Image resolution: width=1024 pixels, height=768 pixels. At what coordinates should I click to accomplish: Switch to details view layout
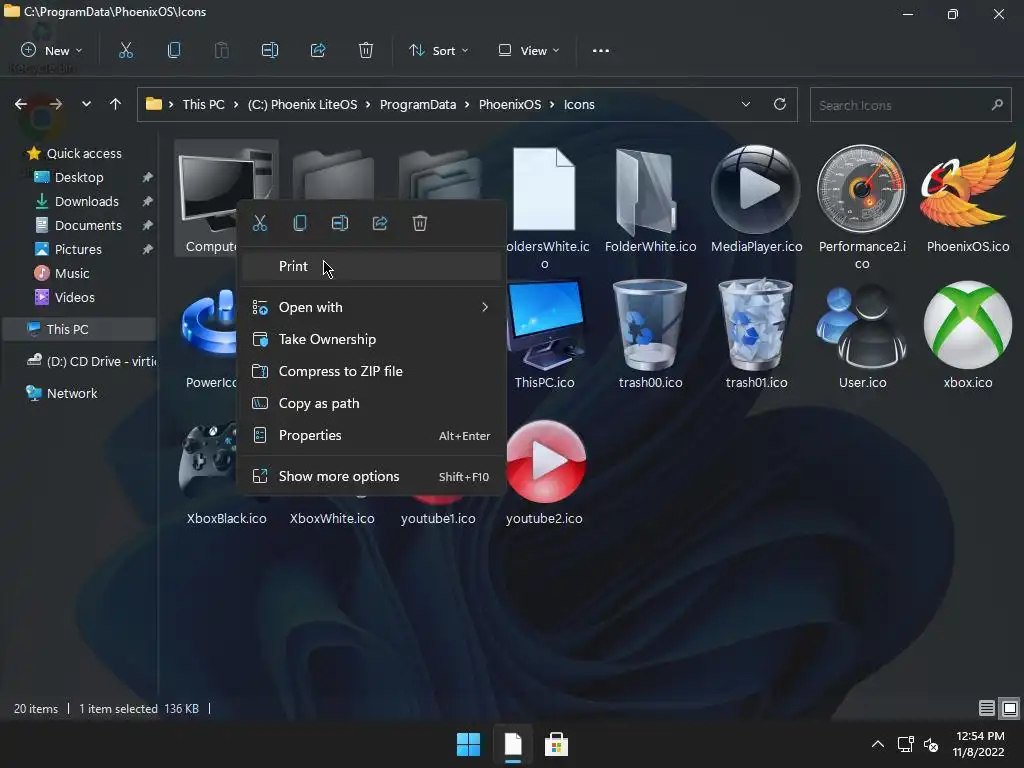click(987, 708)
